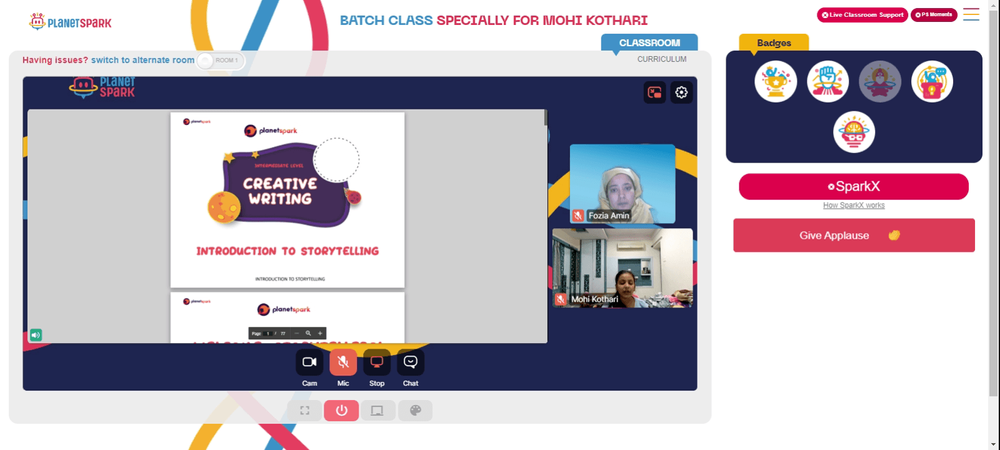Click the SparkX button
Image resolution: width=1000 pixels, height=450 pixels.
[x=853, y=187]
